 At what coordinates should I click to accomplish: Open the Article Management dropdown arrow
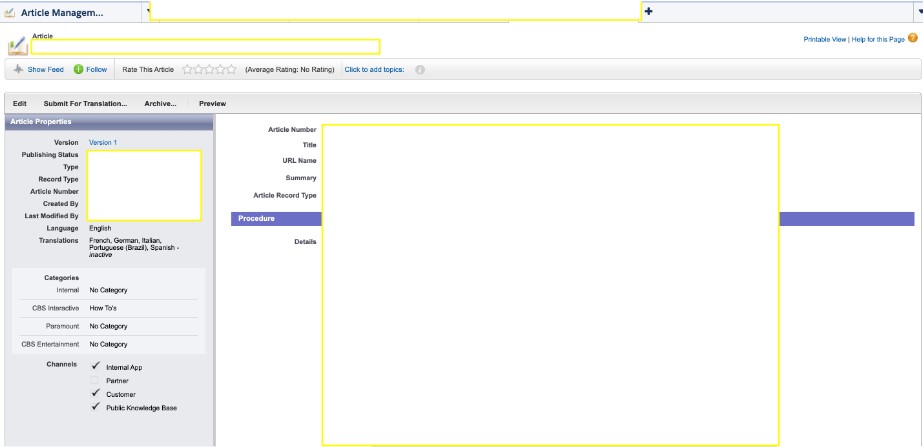pos(148,11)
